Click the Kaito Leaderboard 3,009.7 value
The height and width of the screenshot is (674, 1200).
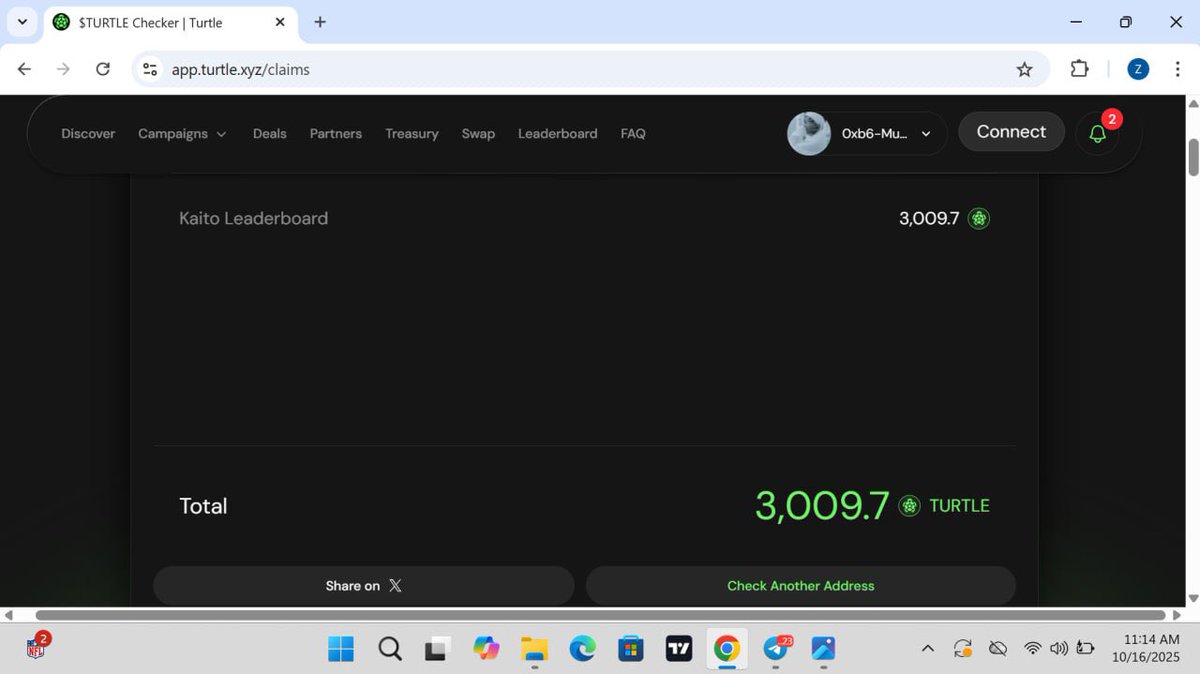[x=929, y=218]
